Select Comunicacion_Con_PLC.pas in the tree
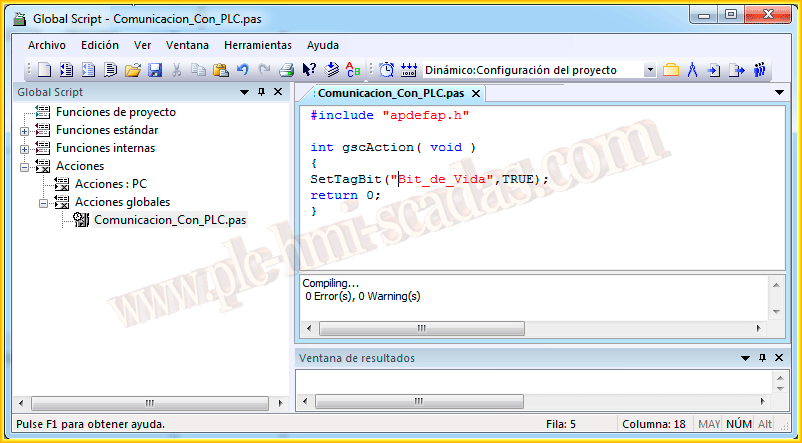The width and height of the screenshot is (802, 443). coord(169,220)
